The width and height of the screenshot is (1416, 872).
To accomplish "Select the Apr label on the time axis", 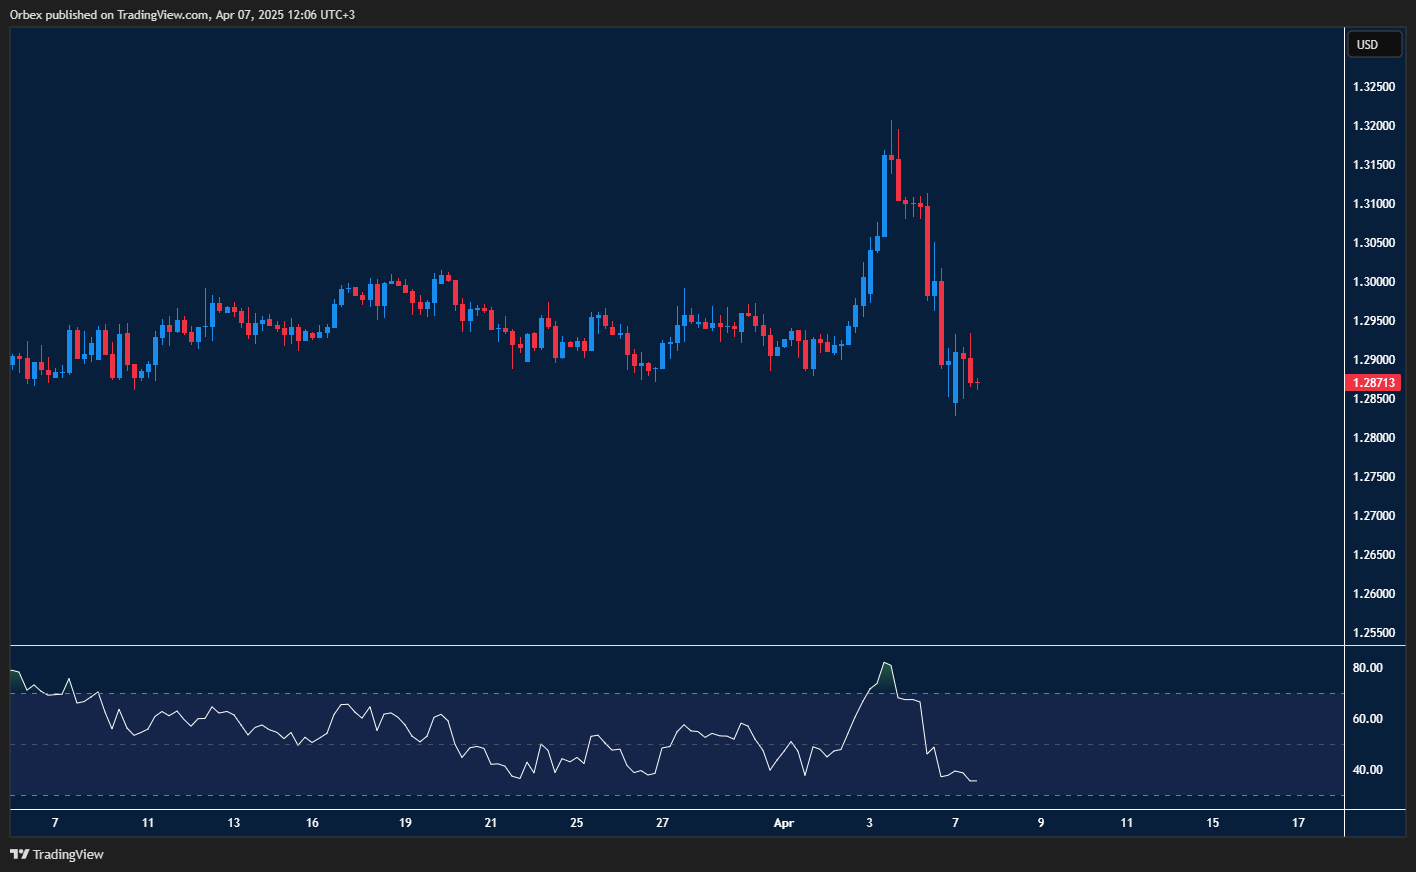I will [x=784, y=822].
